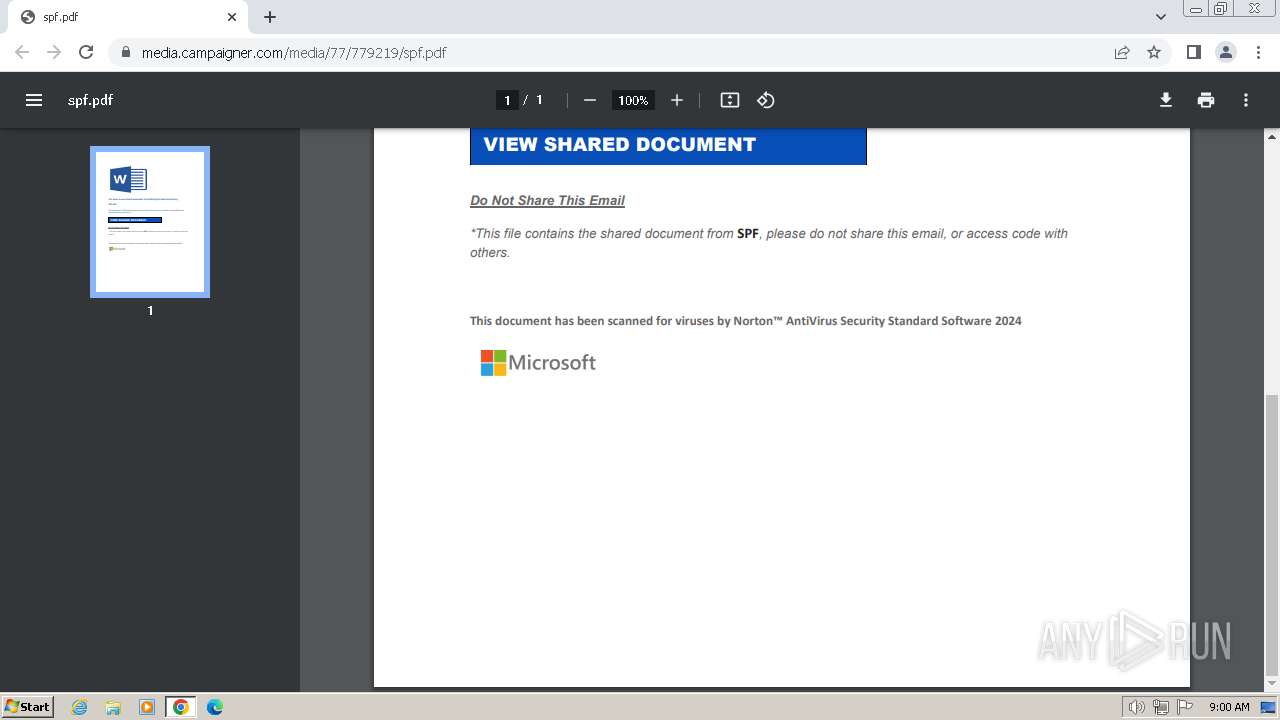Open the tab search dropdown chevron
1280x720 pixels.
pyautogui.click(x=1161, y=17)
